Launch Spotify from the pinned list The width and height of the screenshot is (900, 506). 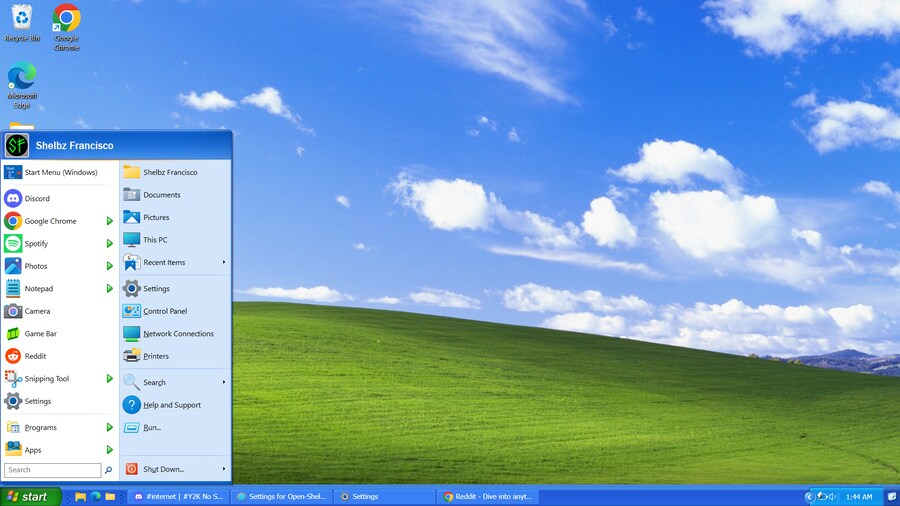pos(36,244)
